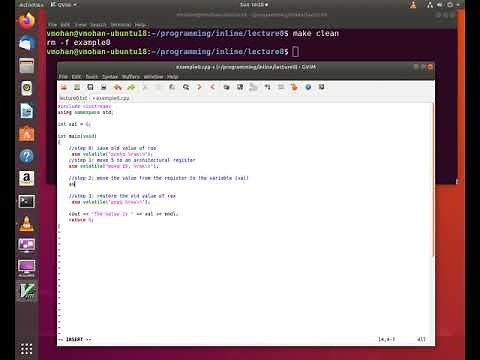Click the VLC tray icon in top bar

point(413,5)
